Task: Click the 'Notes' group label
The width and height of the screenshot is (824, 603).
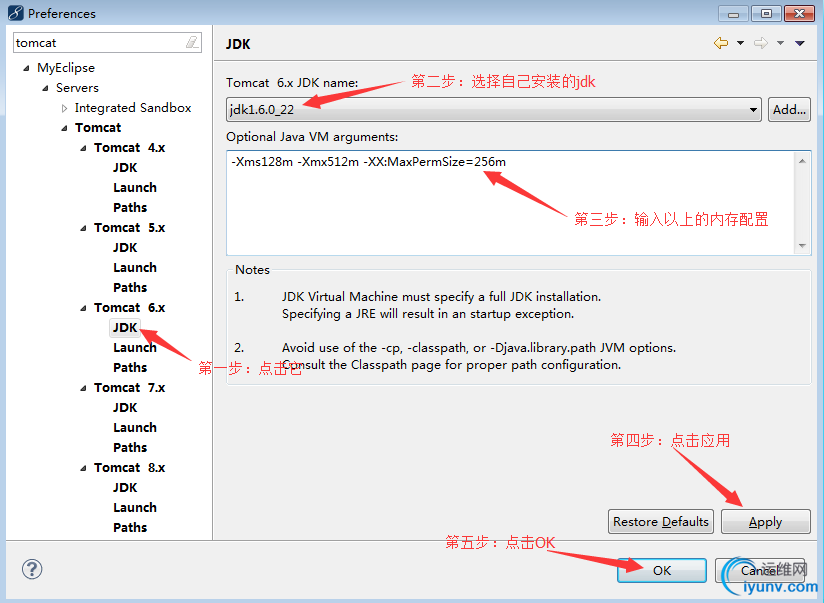Action: (x=252, y=270)
